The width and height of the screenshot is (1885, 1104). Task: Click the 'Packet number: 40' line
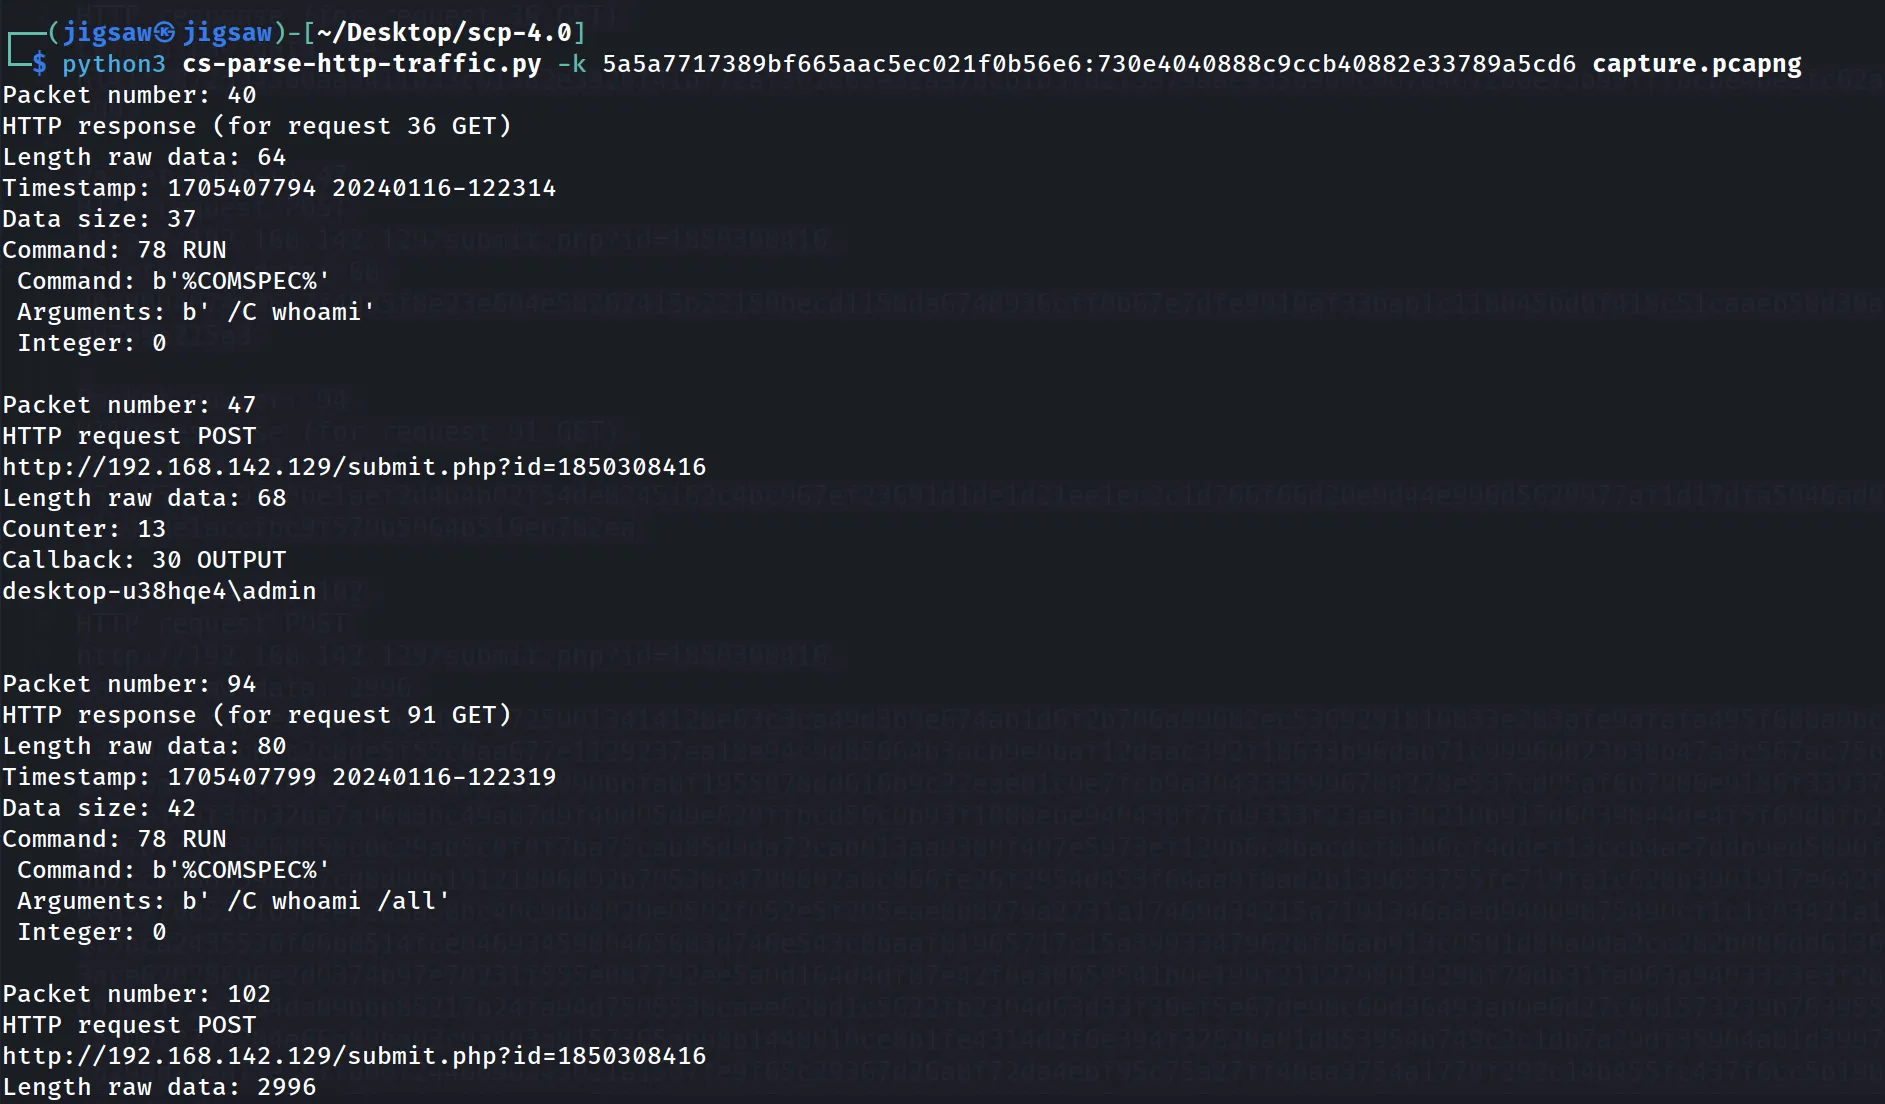pos(129,95)
